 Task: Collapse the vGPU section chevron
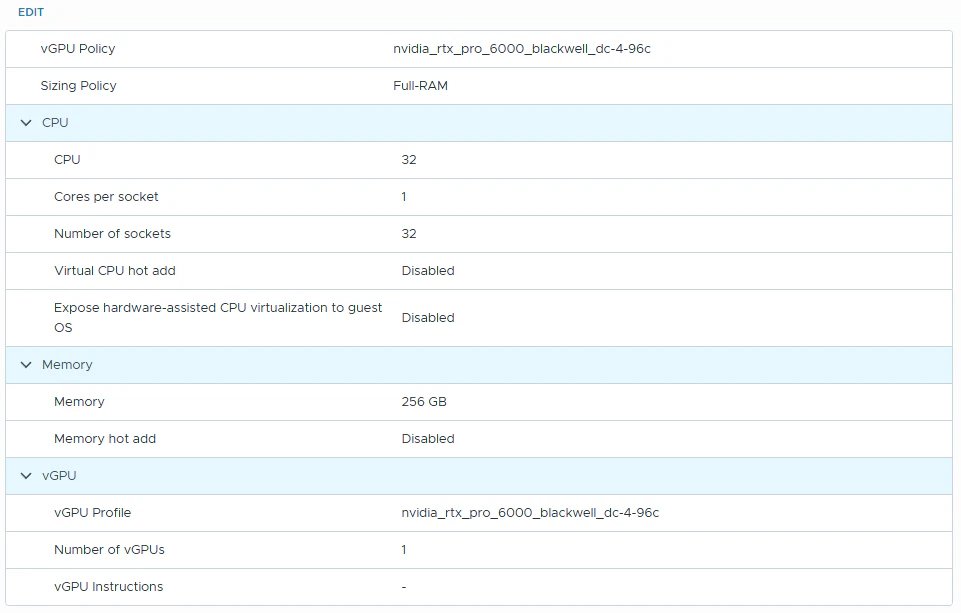pyautogui.click(x=26, y=476)
